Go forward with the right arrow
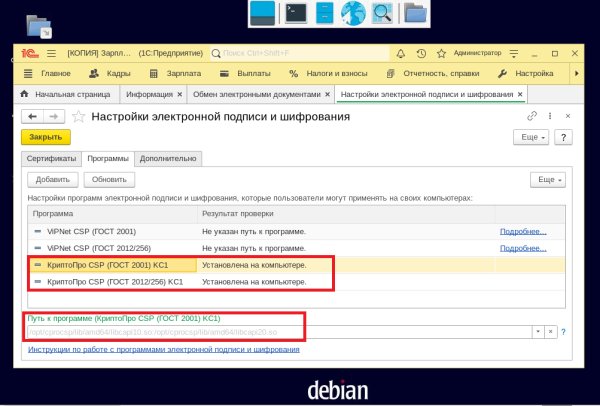This screenshot has width=600, height=406. (54, 116)
